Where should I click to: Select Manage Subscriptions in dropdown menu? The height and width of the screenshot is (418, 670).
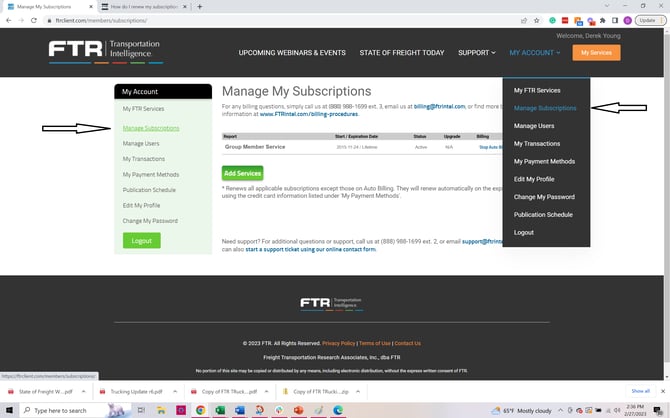pos(545,108)
